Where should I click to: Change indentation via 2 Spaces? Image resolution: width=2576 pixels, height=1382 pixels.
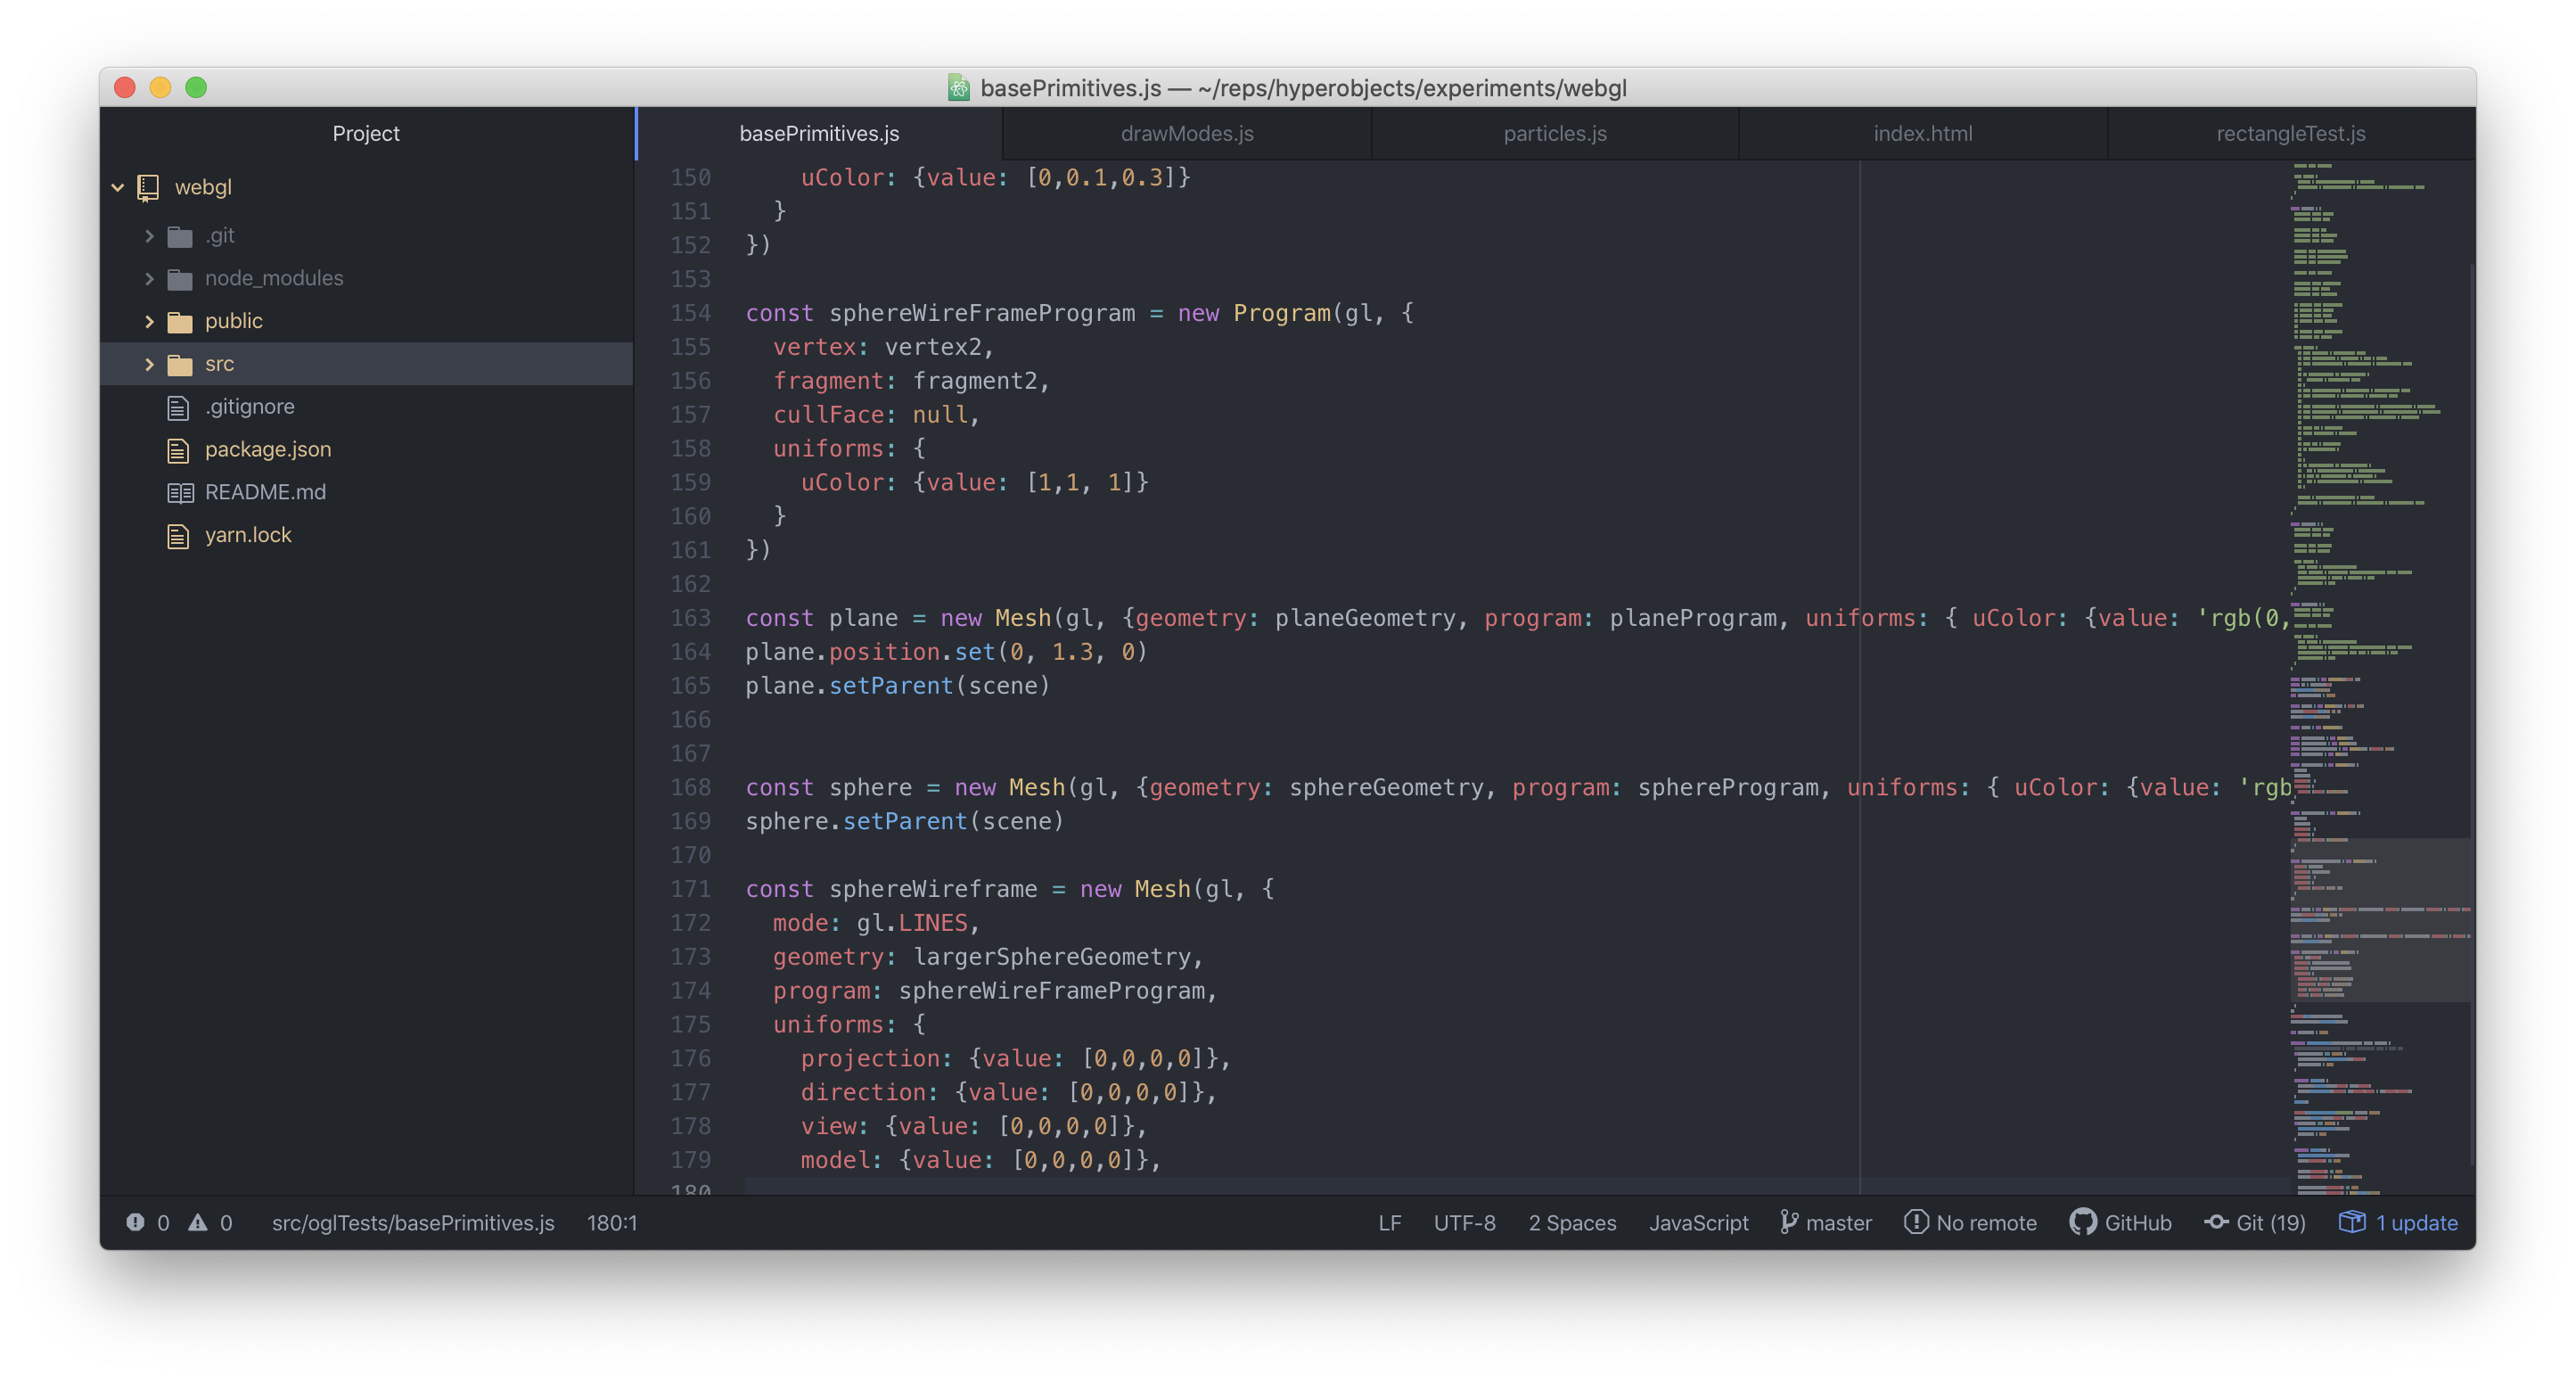(1572, 1222)
